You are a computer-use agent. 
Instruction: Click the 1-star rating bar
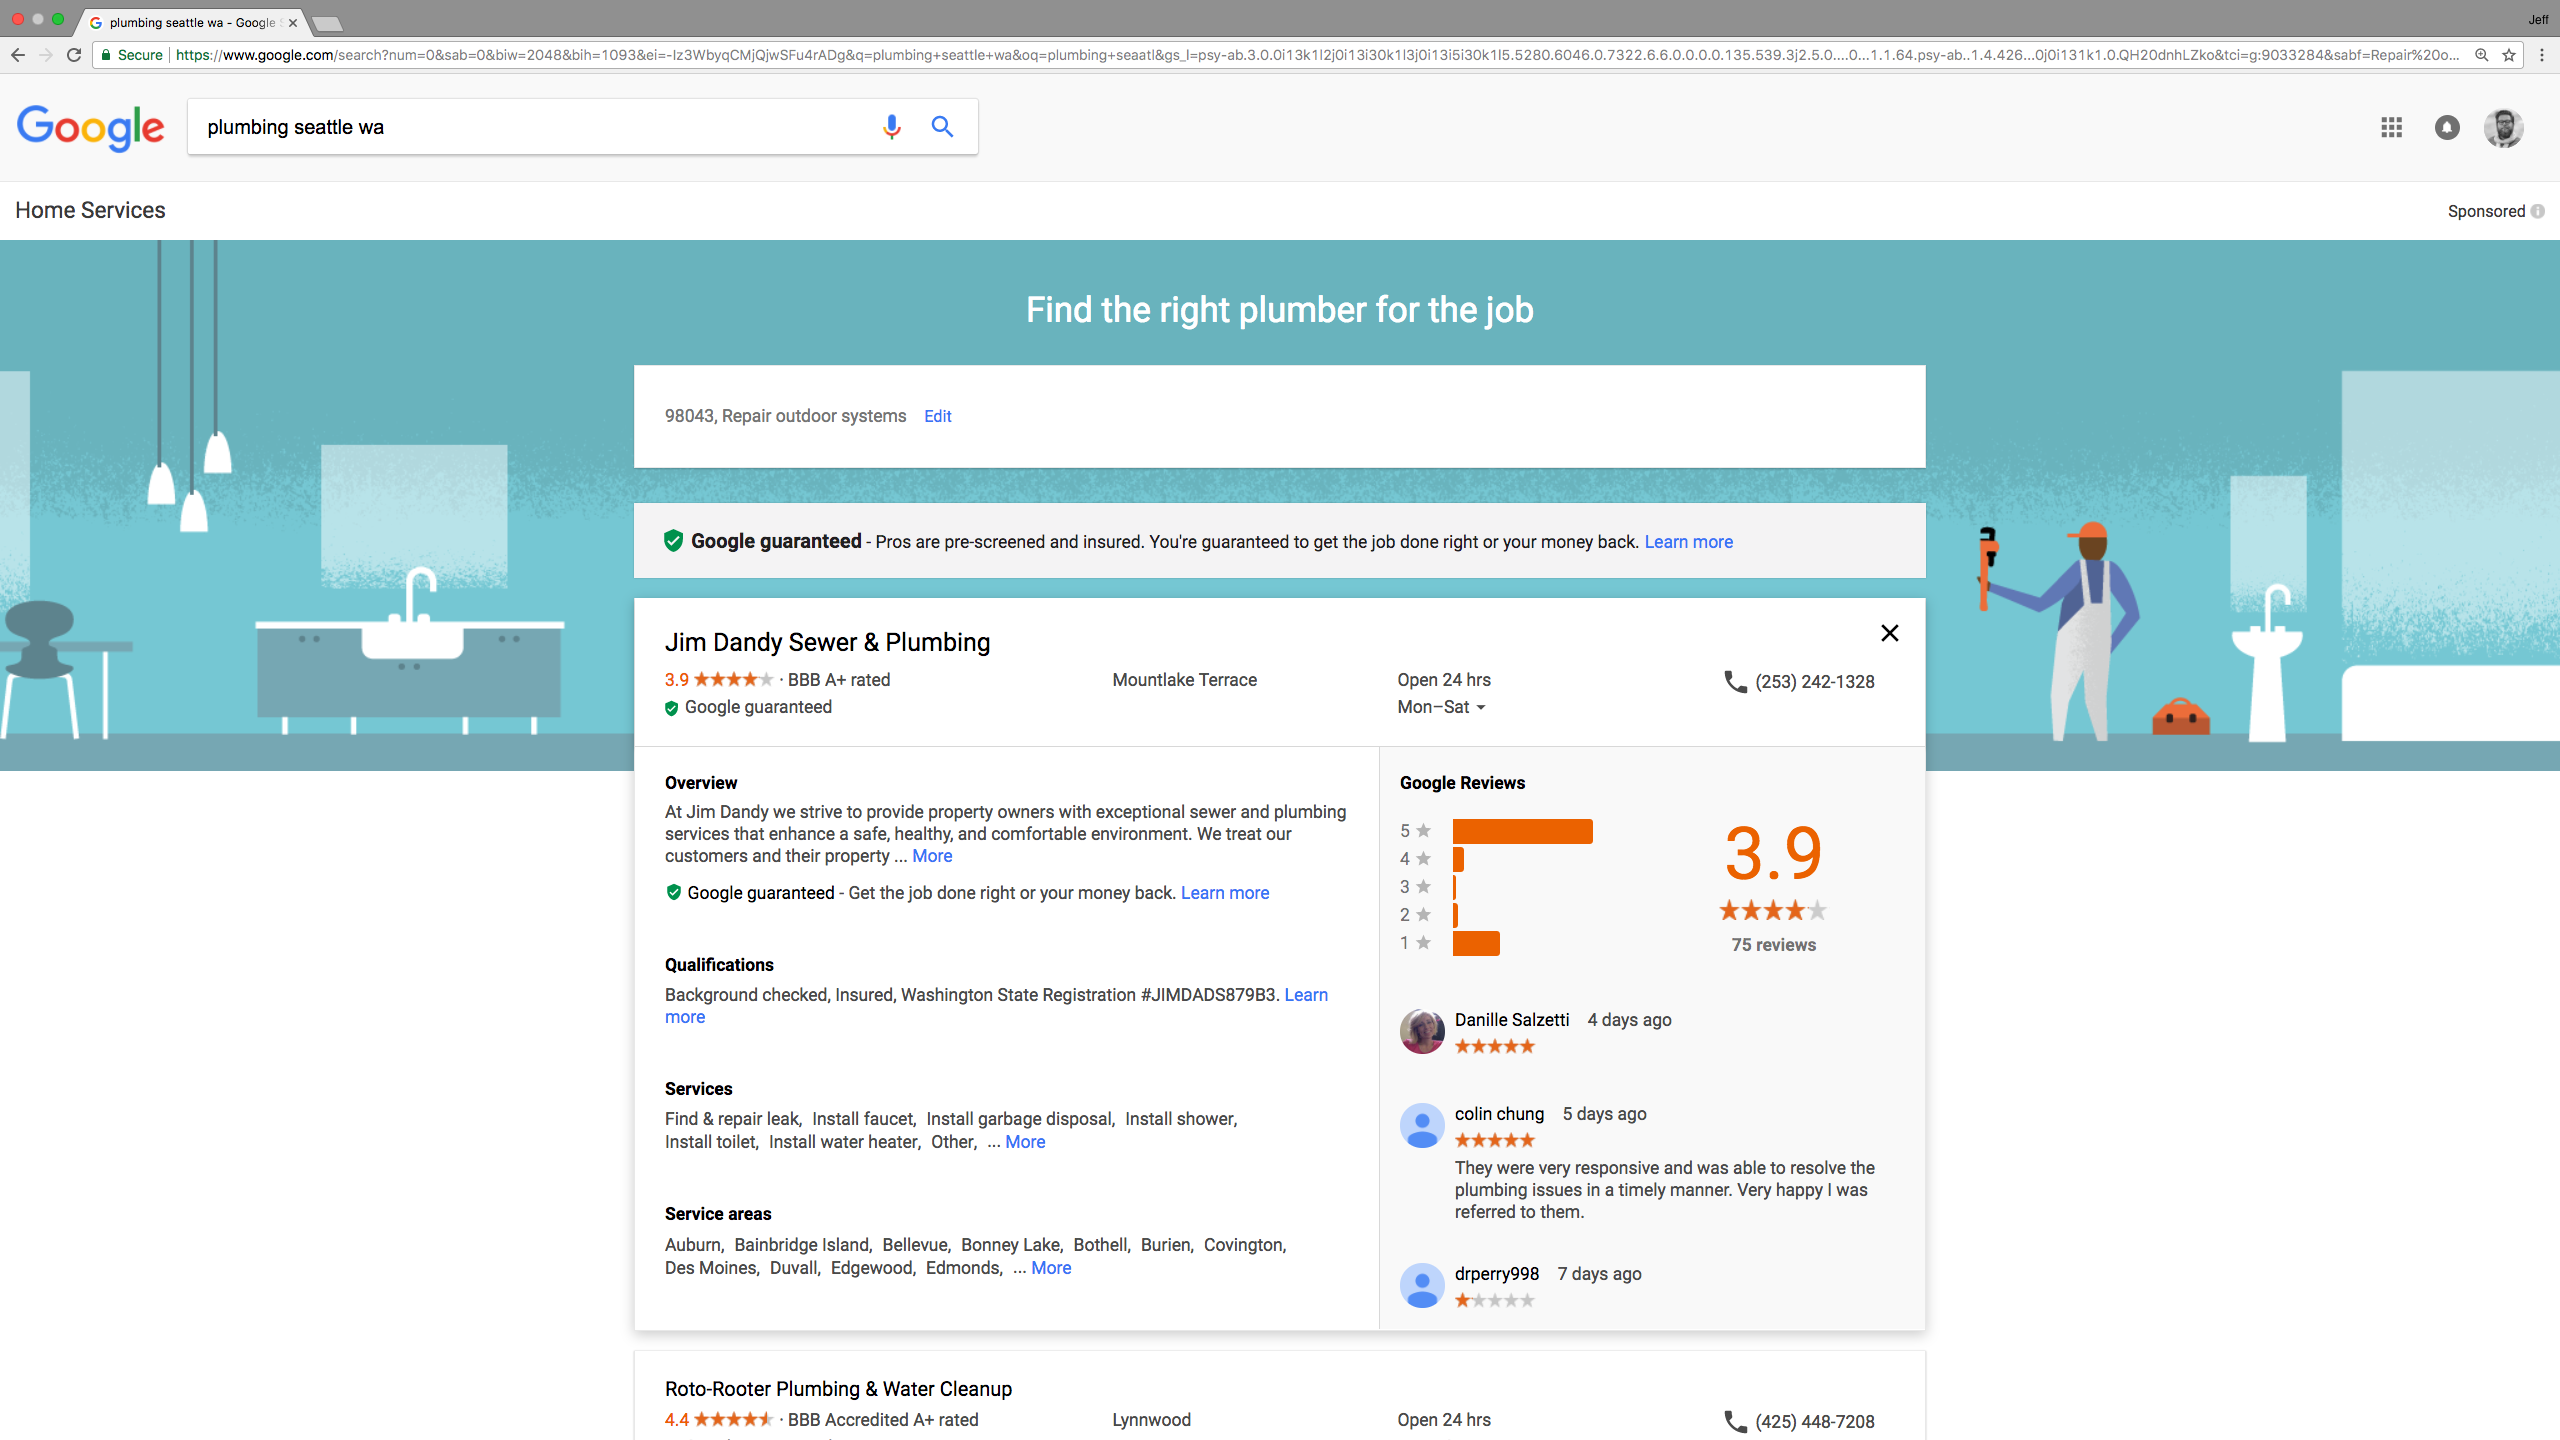(1476, 943)
